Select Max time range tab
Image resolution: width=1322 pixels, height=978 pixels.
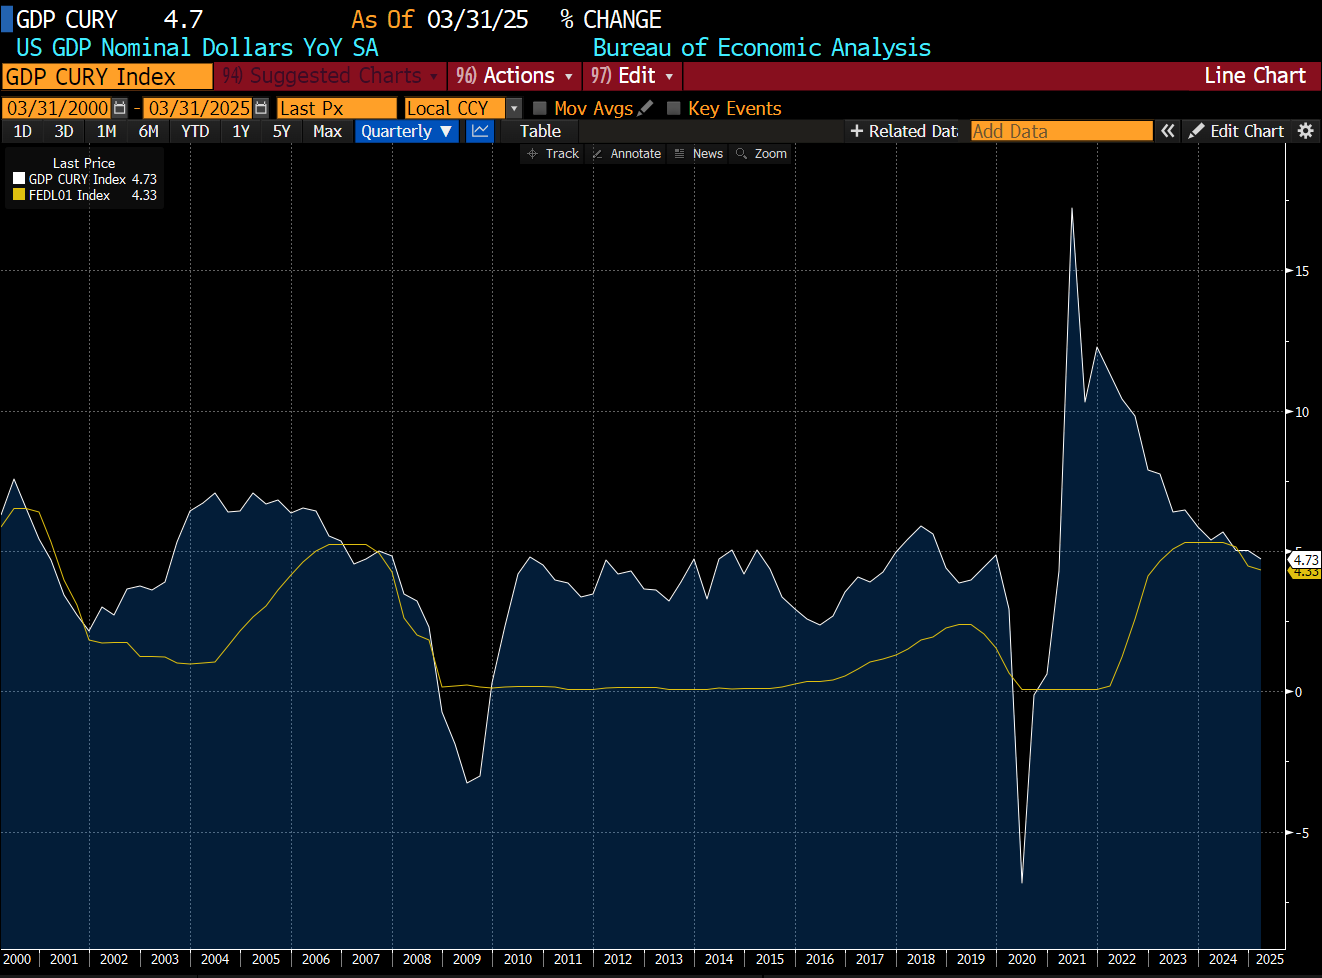tap(327, 131)
